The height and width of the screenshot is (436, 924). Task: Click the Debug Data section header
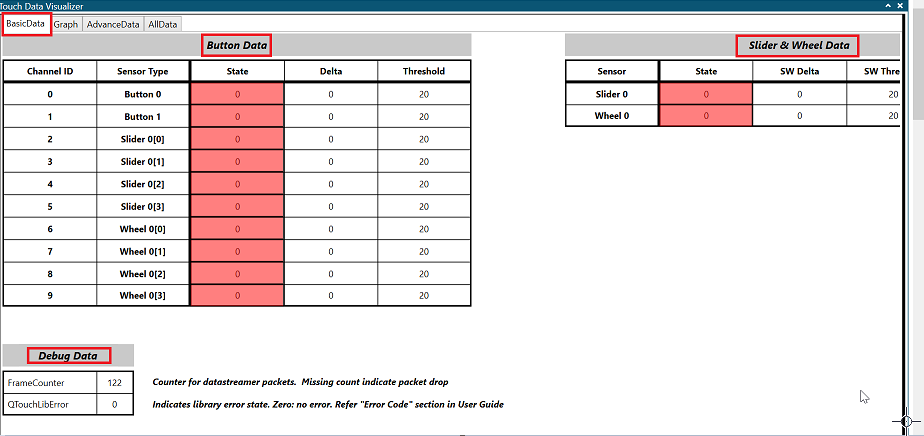click(68, 356)
